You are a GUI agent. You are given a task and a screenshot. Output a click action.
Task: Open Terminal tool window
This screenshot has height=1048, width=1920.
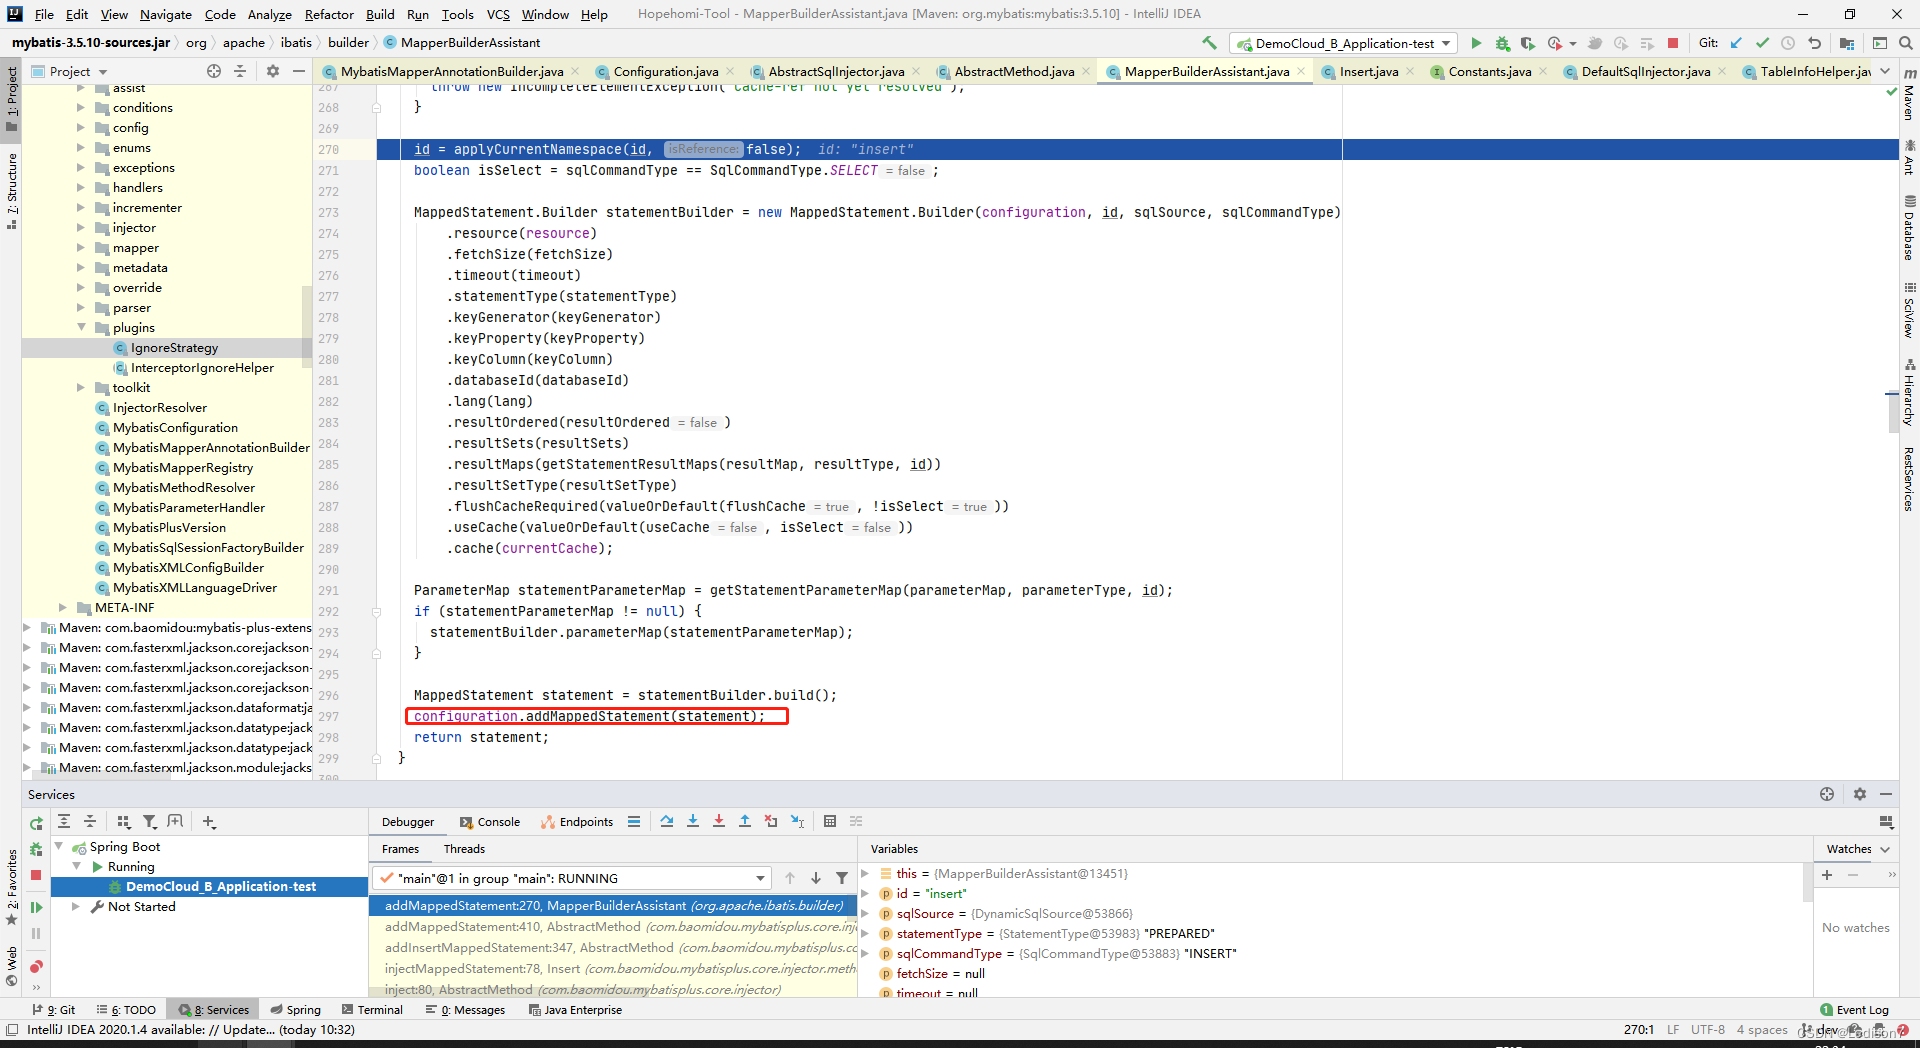tap(372, 1010)
